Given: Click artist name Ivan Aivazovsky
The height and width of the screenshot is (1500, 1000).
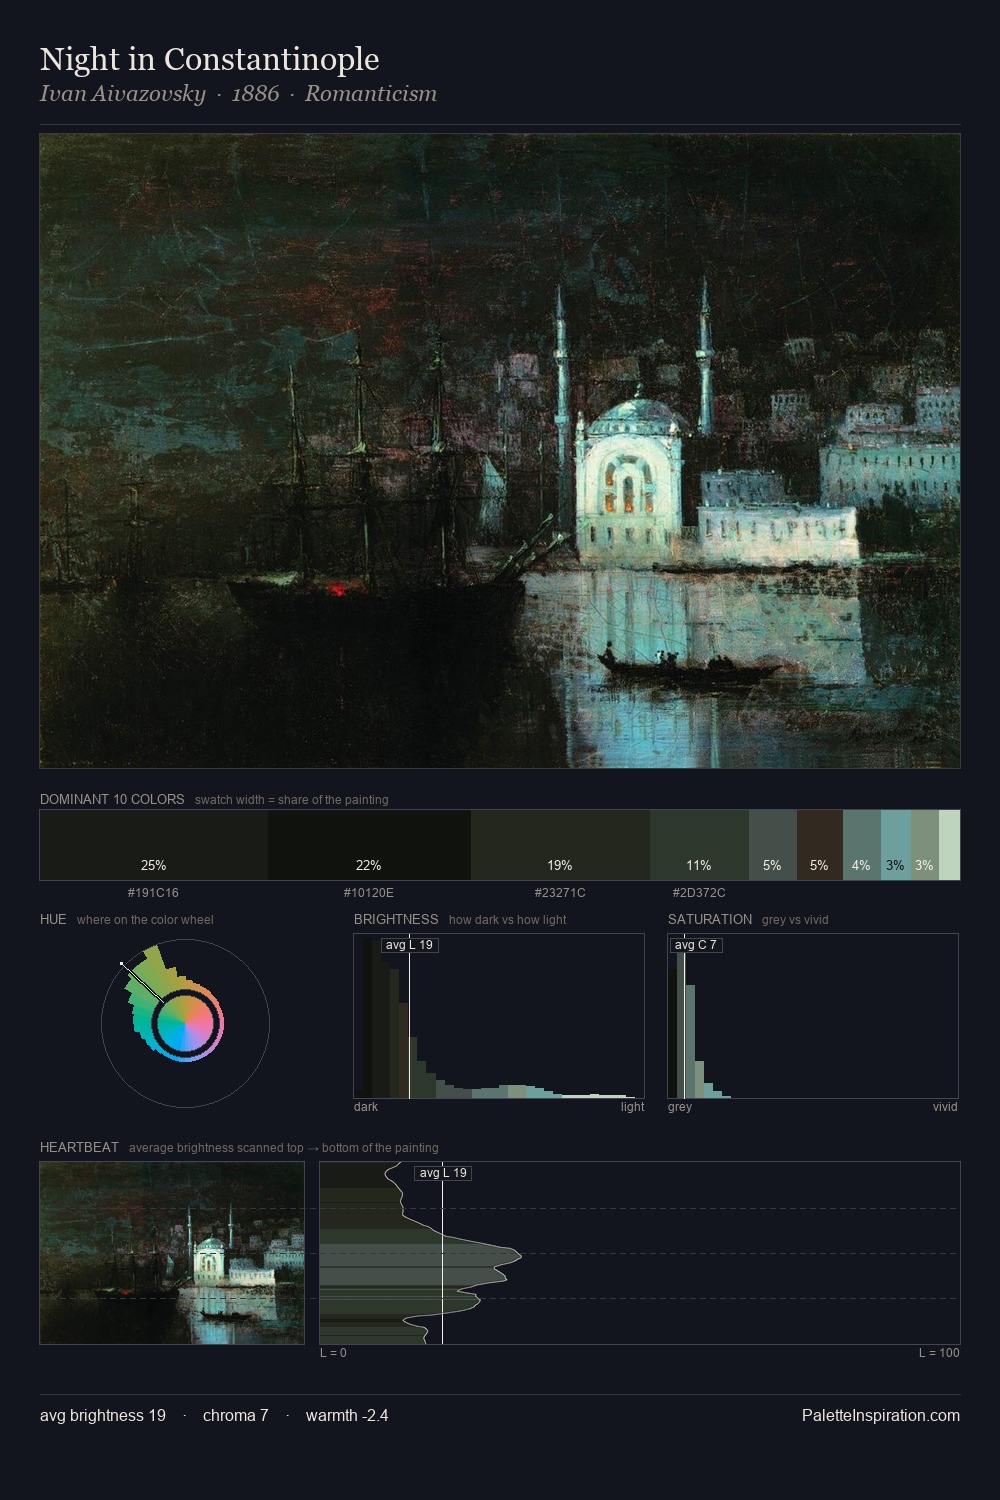Looking at the screenshot, I should pos(123,94).
